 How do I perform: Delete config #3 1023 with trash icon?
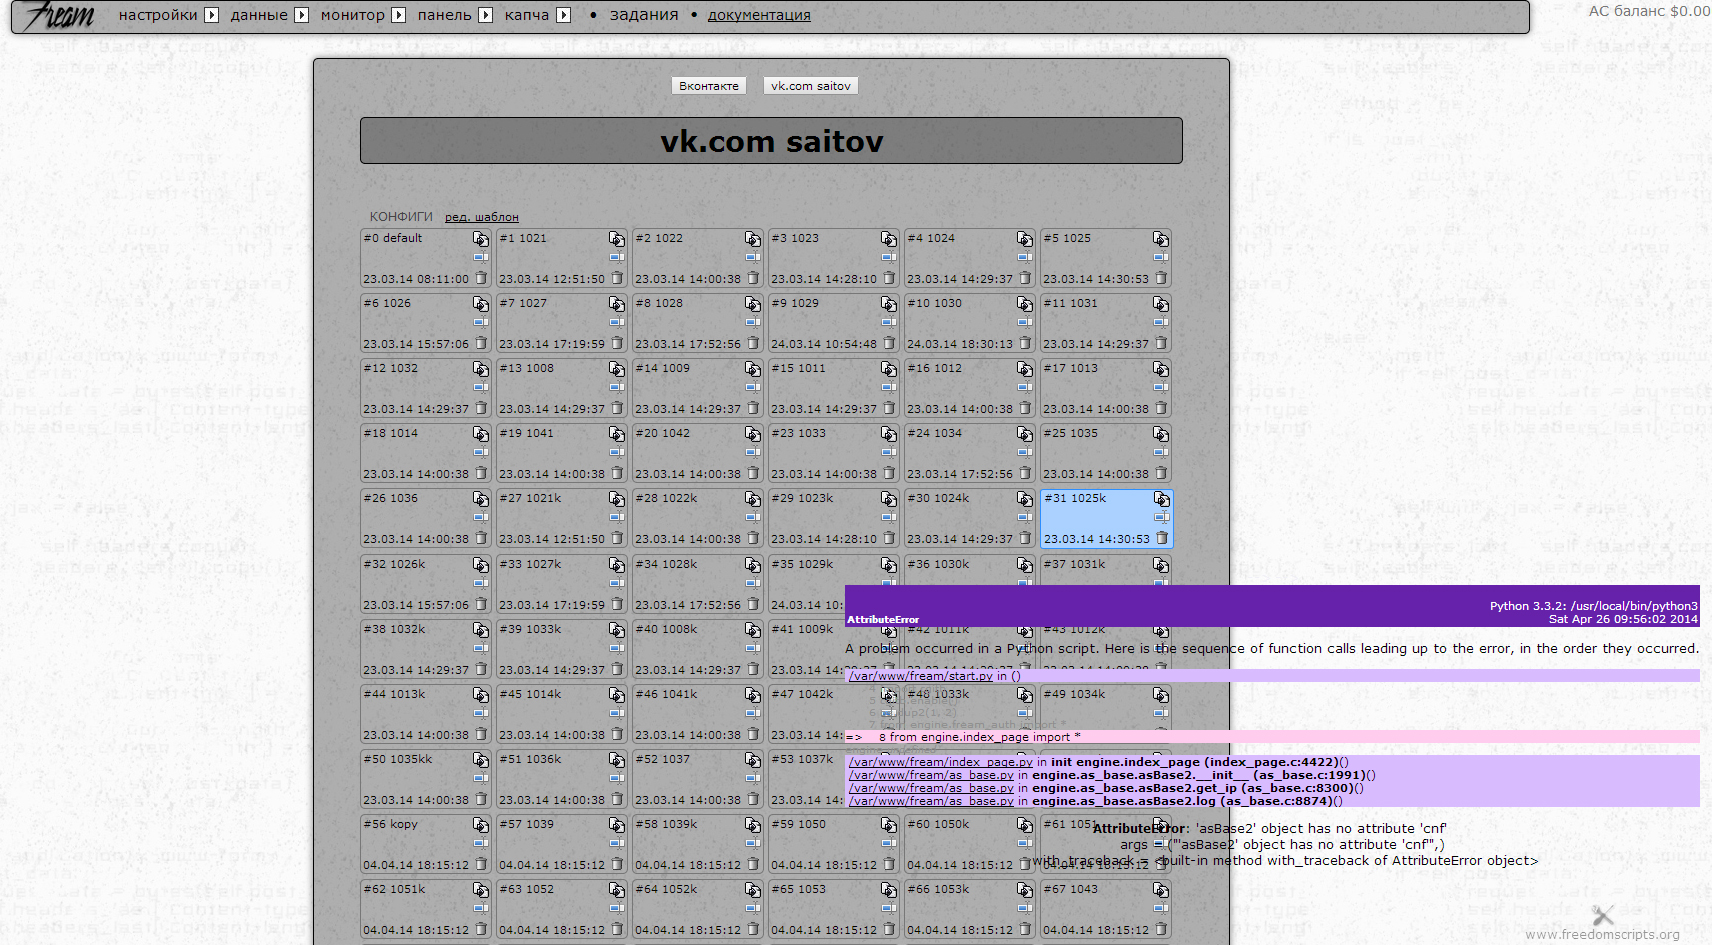[889, 278]
